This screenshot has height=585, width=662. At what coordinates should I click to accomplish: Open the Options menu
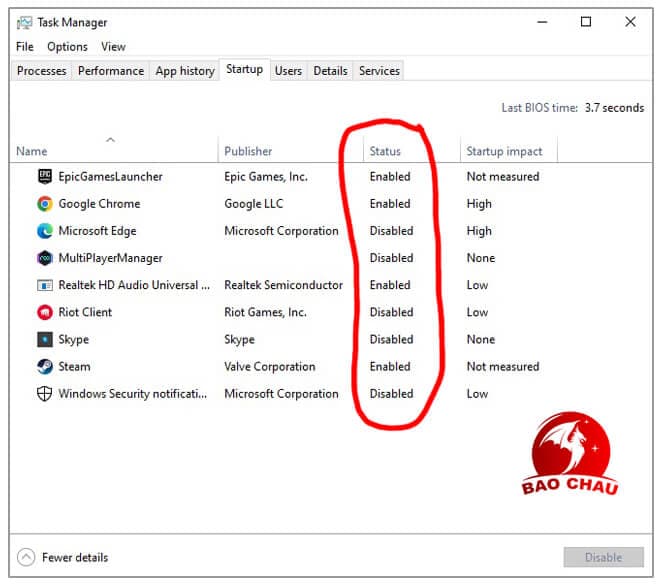(67, 46)
